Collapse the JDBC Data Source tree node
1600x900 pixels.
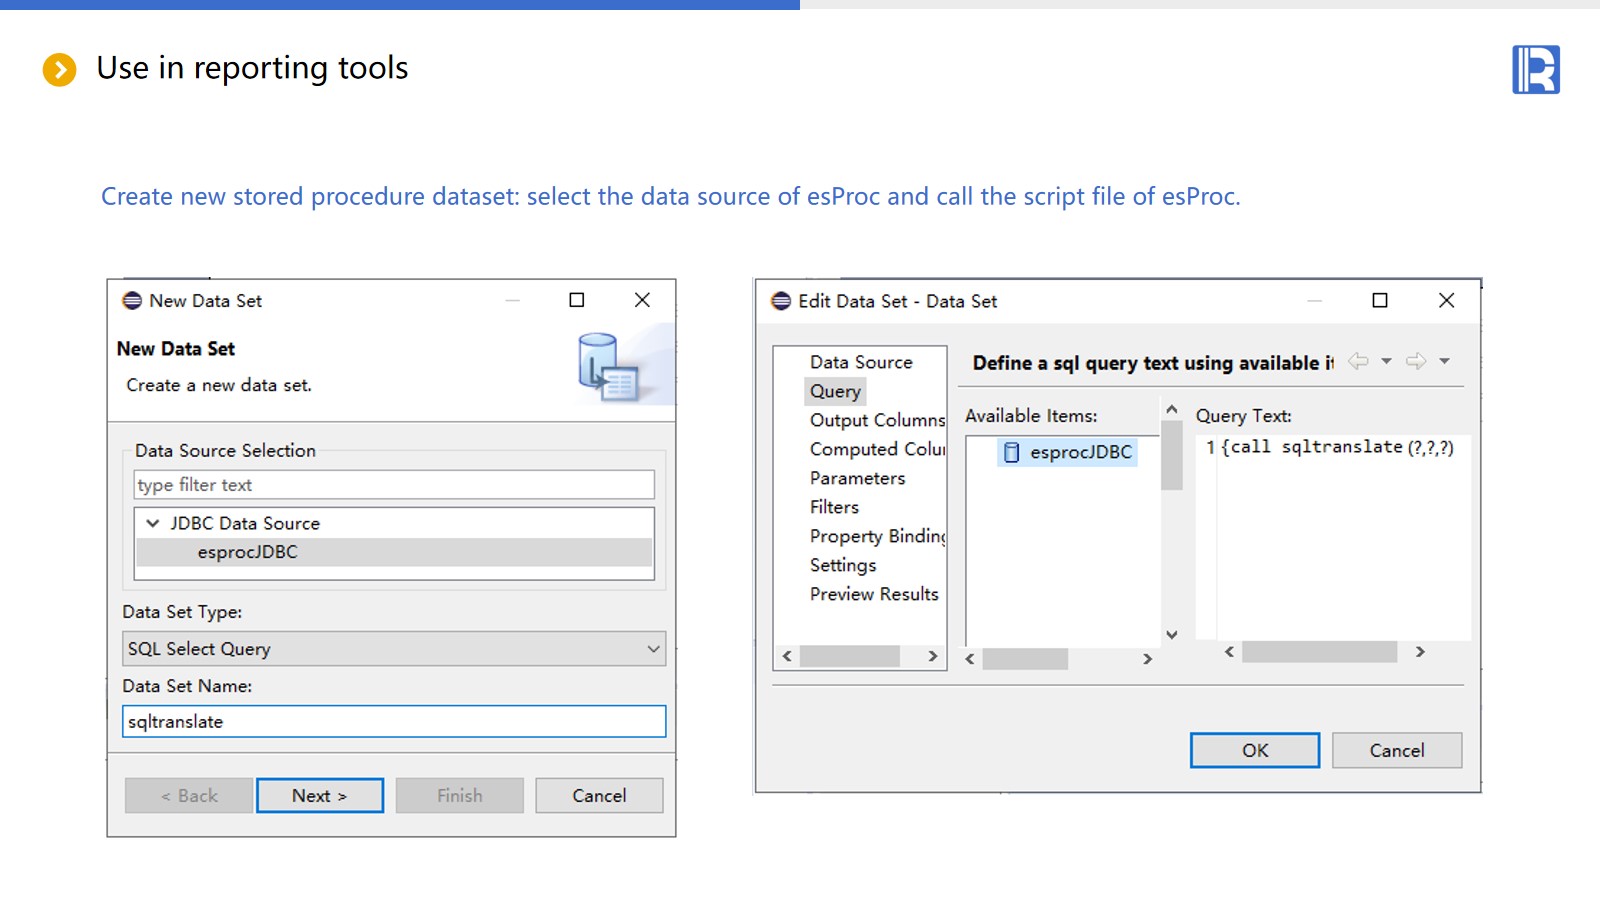153,523
